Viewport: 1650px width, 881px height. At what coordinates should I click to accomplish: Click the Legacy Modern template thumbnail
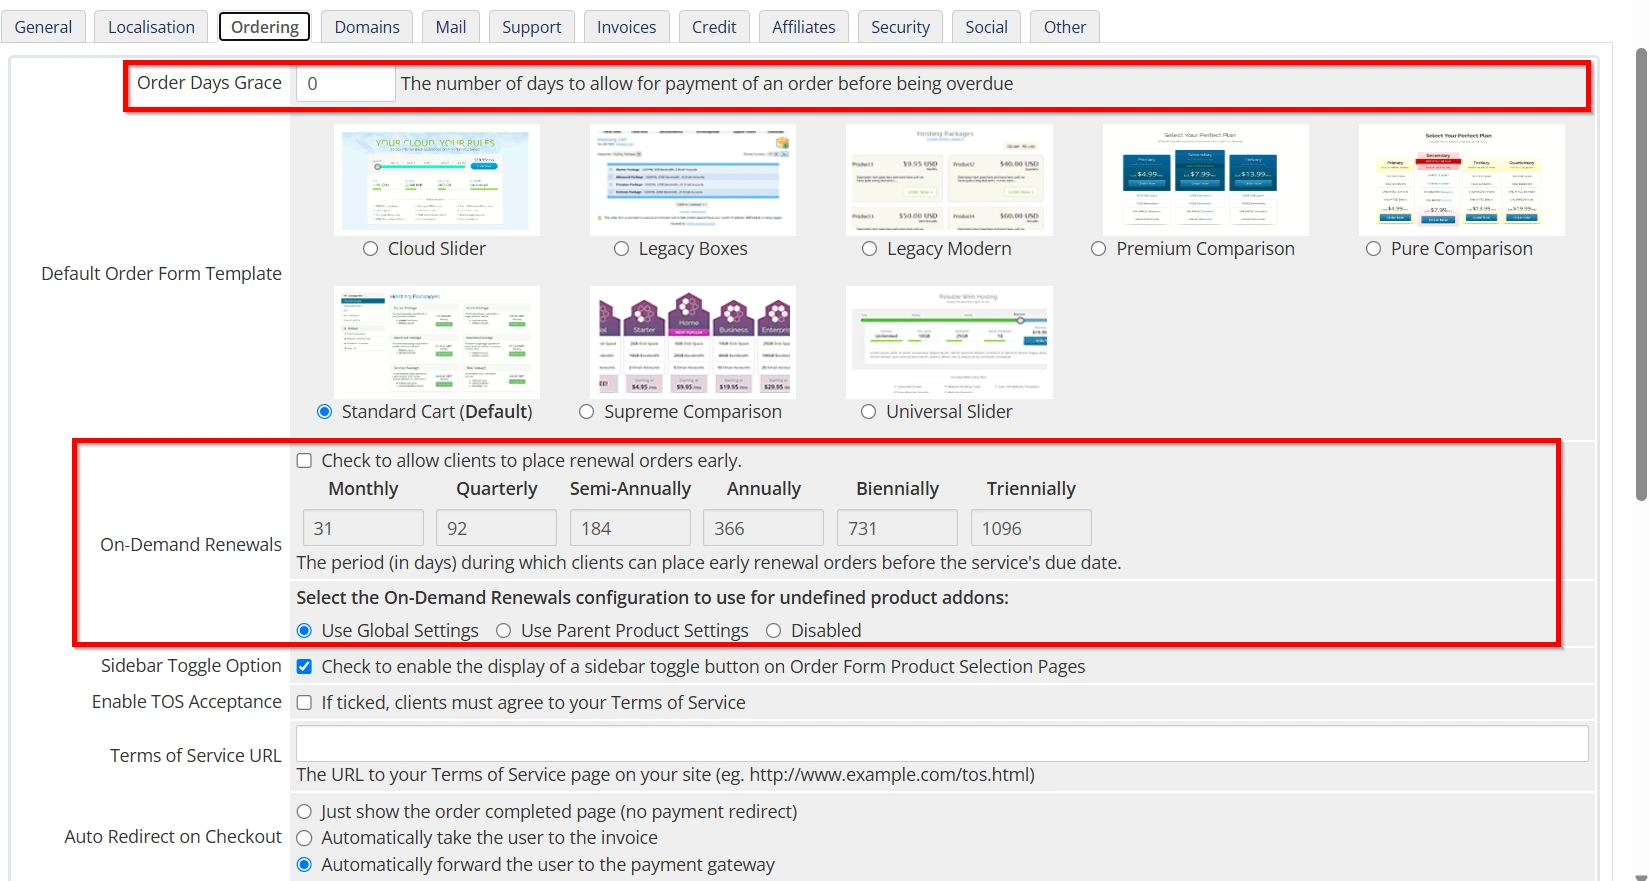(x=948, y=180)
